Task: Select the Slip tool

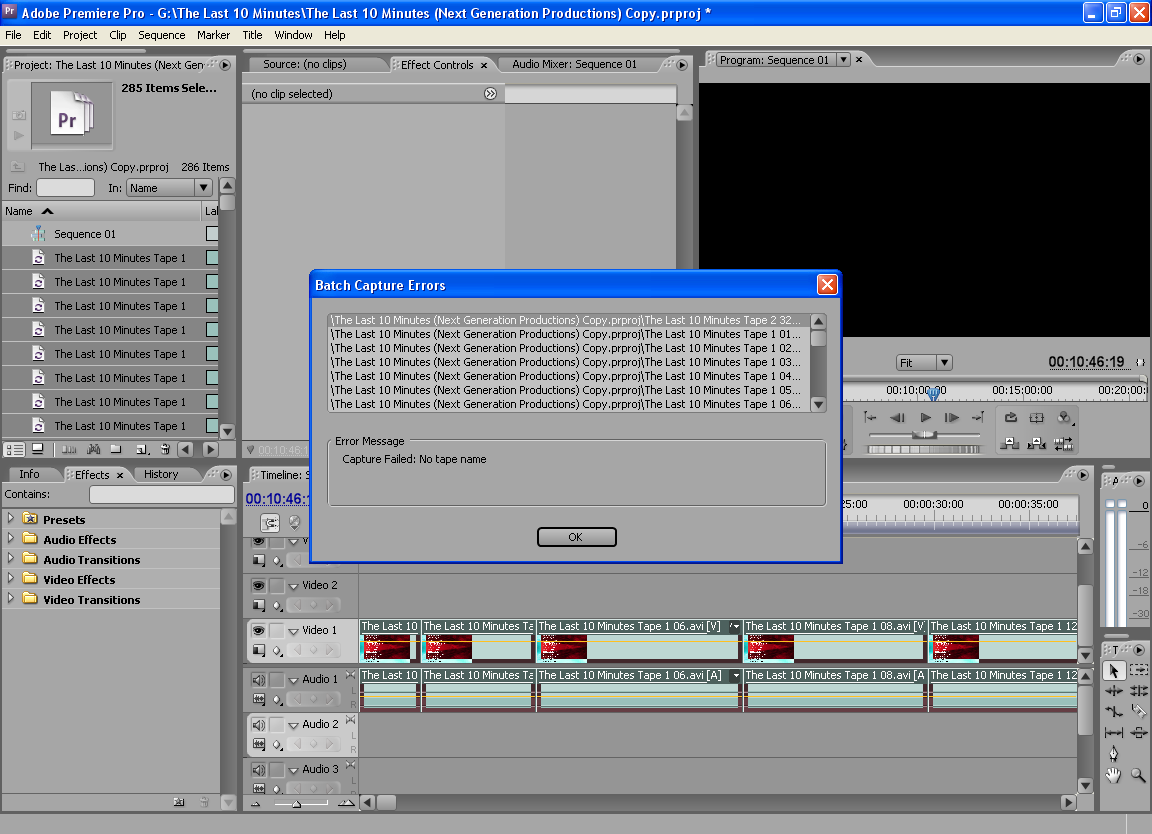Action: 1114,733
